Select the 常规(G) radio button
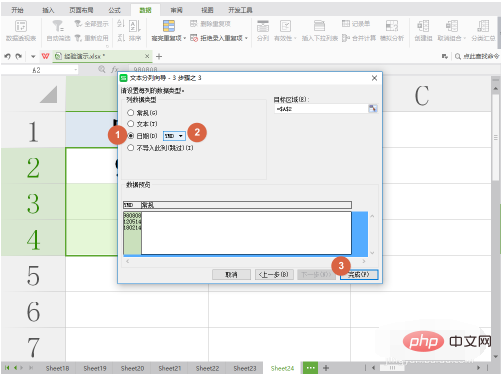Screen dimensions: 502x374 (x=130, y=113)
